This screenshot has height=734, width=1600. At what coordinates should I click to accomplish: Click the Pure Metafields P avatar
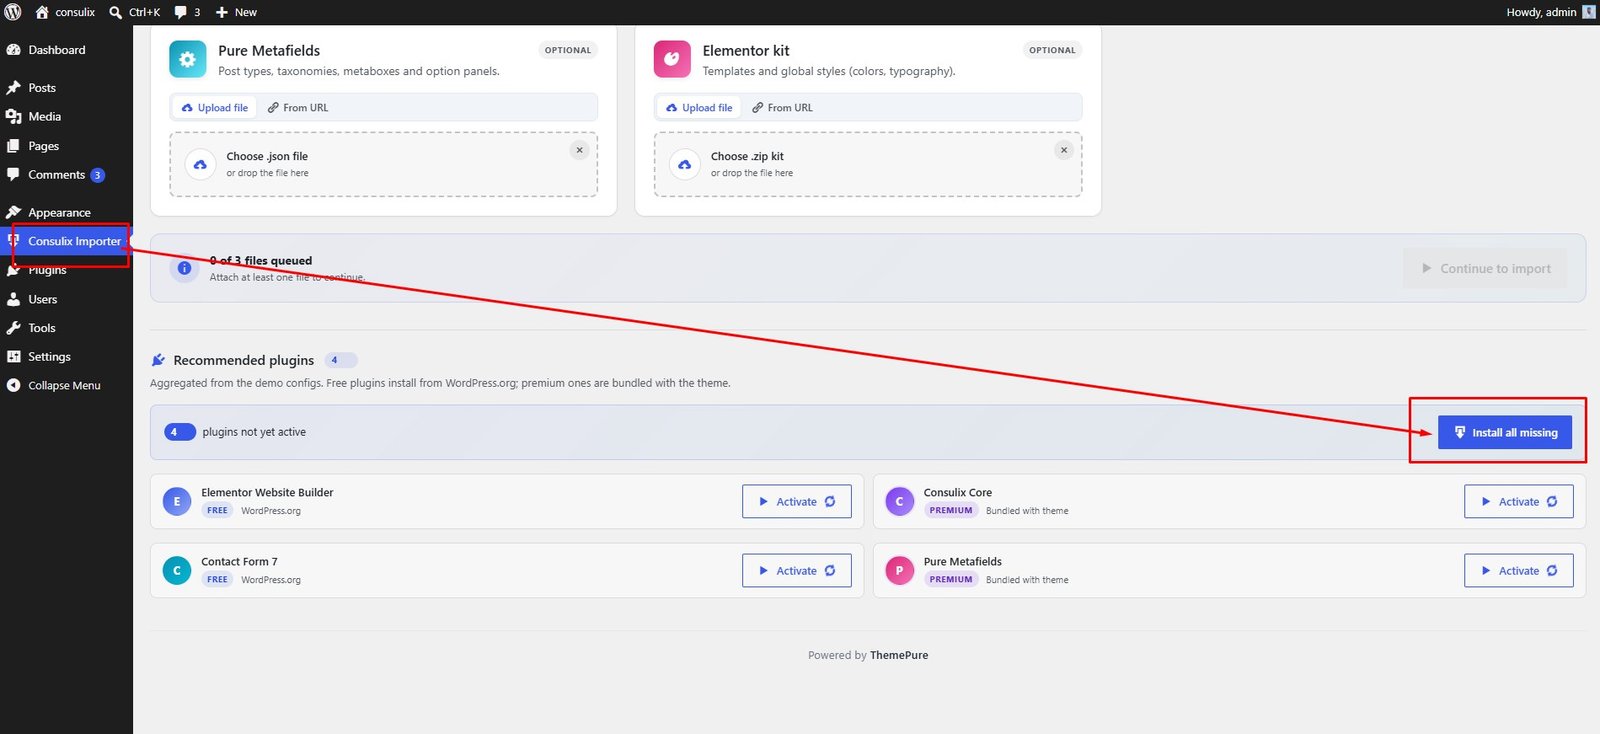pos(900,570)
